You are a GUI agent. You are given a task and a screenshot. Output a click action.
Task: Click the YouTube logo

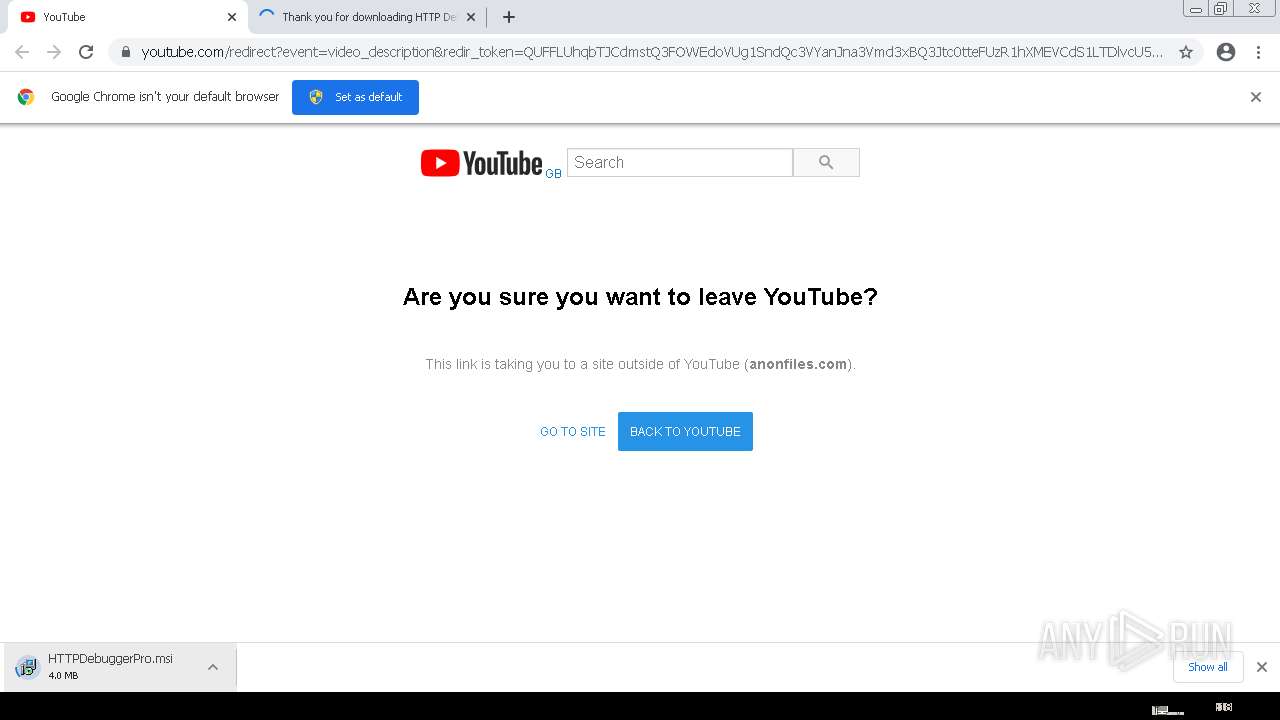point(481,163)
